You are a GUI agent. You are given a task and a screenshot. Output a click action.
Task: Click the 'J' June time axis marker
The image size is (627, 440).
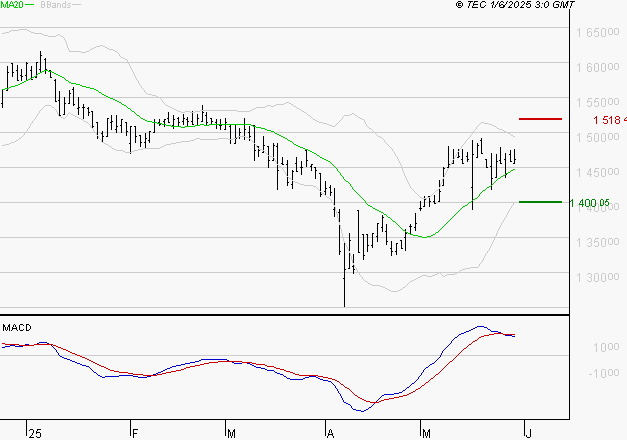(527, 432)
